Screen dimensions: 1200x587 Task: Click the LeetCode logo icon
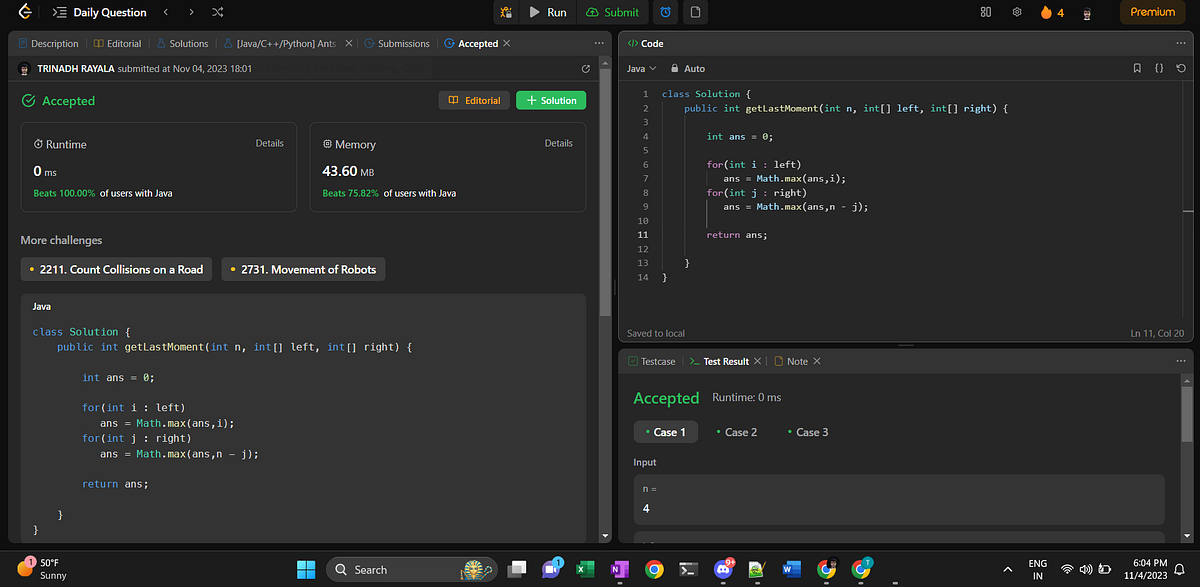click(x=25, y=12)
